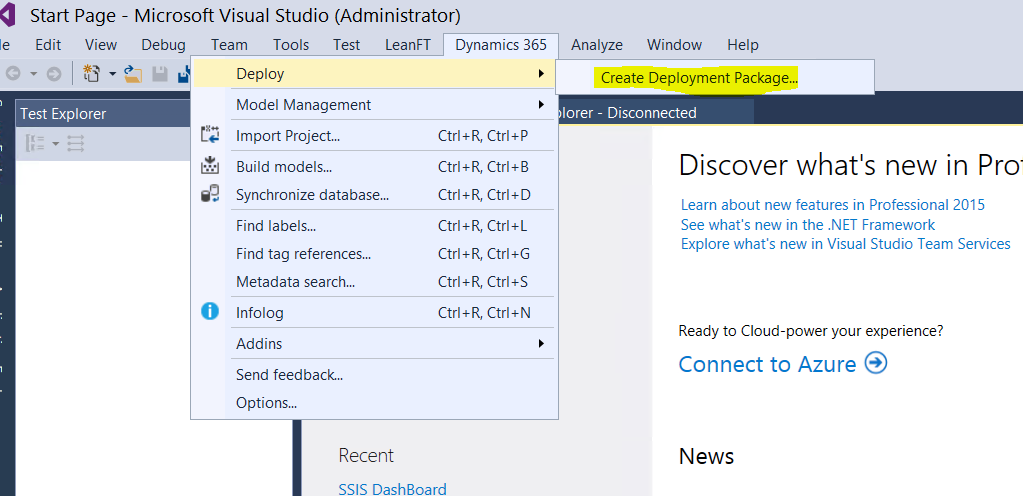
Task: Open the Addins submenu
Action: click(541, 344)
